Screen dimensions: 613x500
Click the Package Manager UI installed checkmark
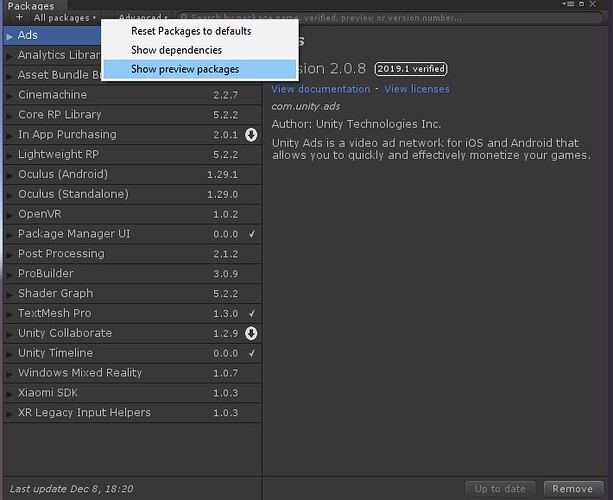tap(252, 234)
